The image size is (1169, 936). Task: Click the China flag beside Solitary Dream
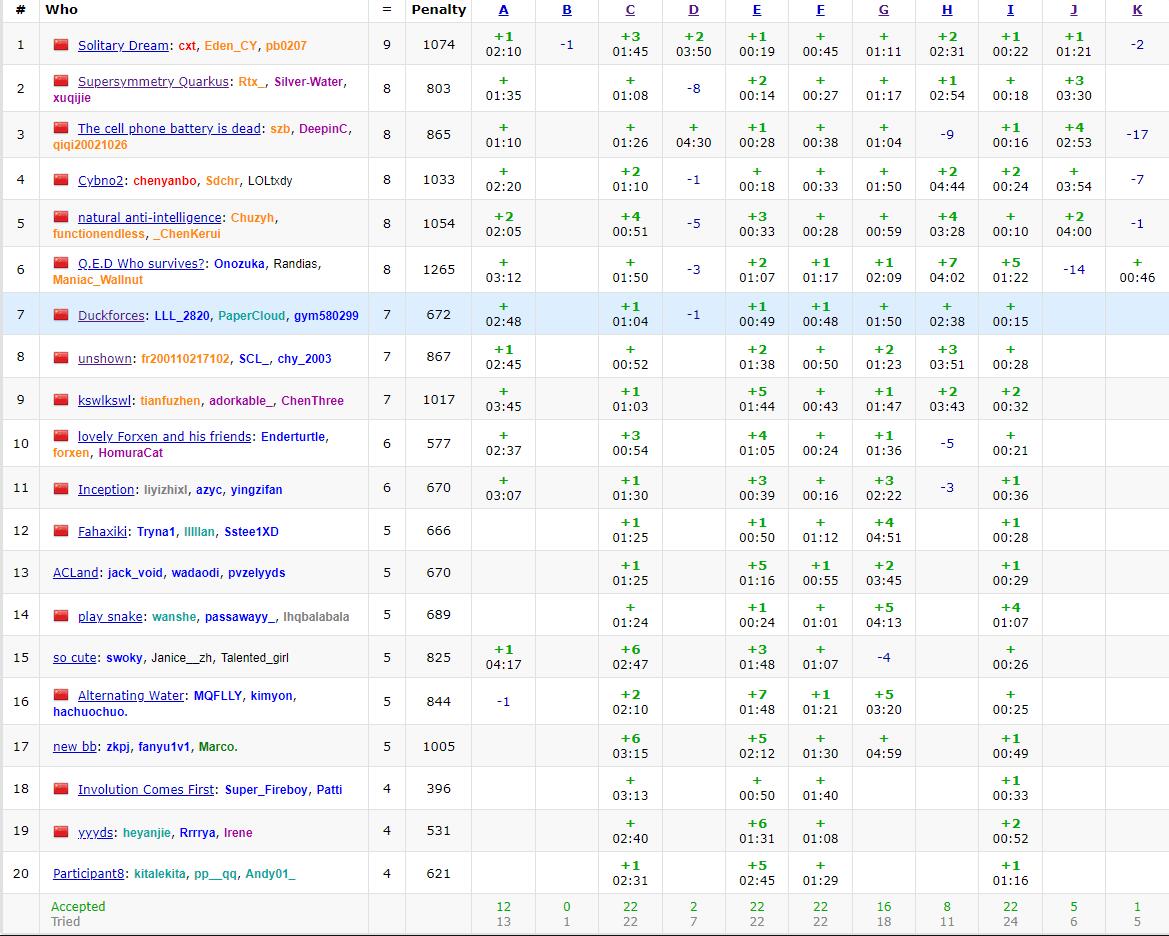coord(61,45)
